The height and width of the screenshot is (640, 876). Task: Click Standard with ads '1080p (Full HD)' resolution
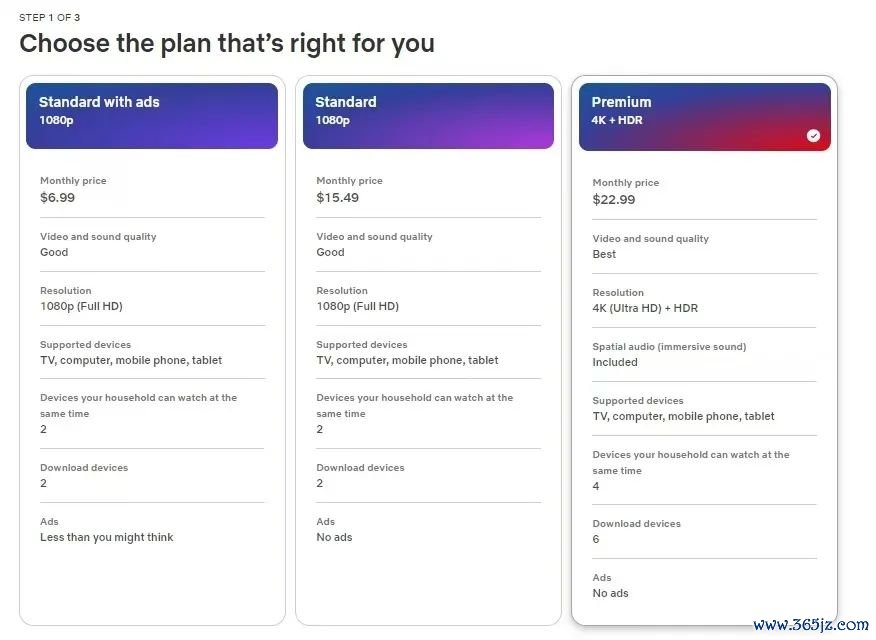click(81, 306)
